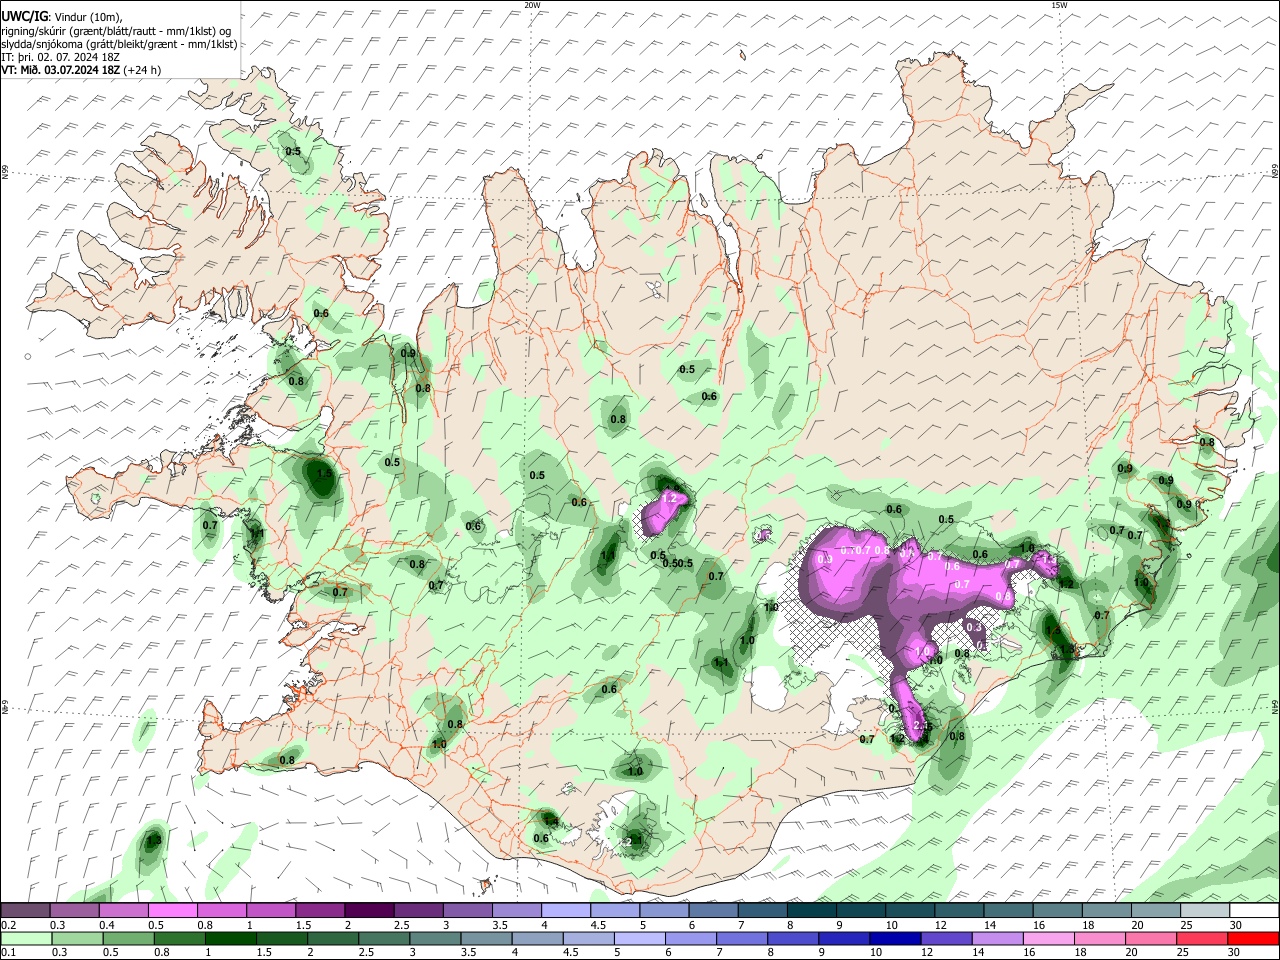Screen dimensions: 1280x960
Task: Choose the pale grey 25 swatch in snow row
Action: click(x=1205, y=910)
